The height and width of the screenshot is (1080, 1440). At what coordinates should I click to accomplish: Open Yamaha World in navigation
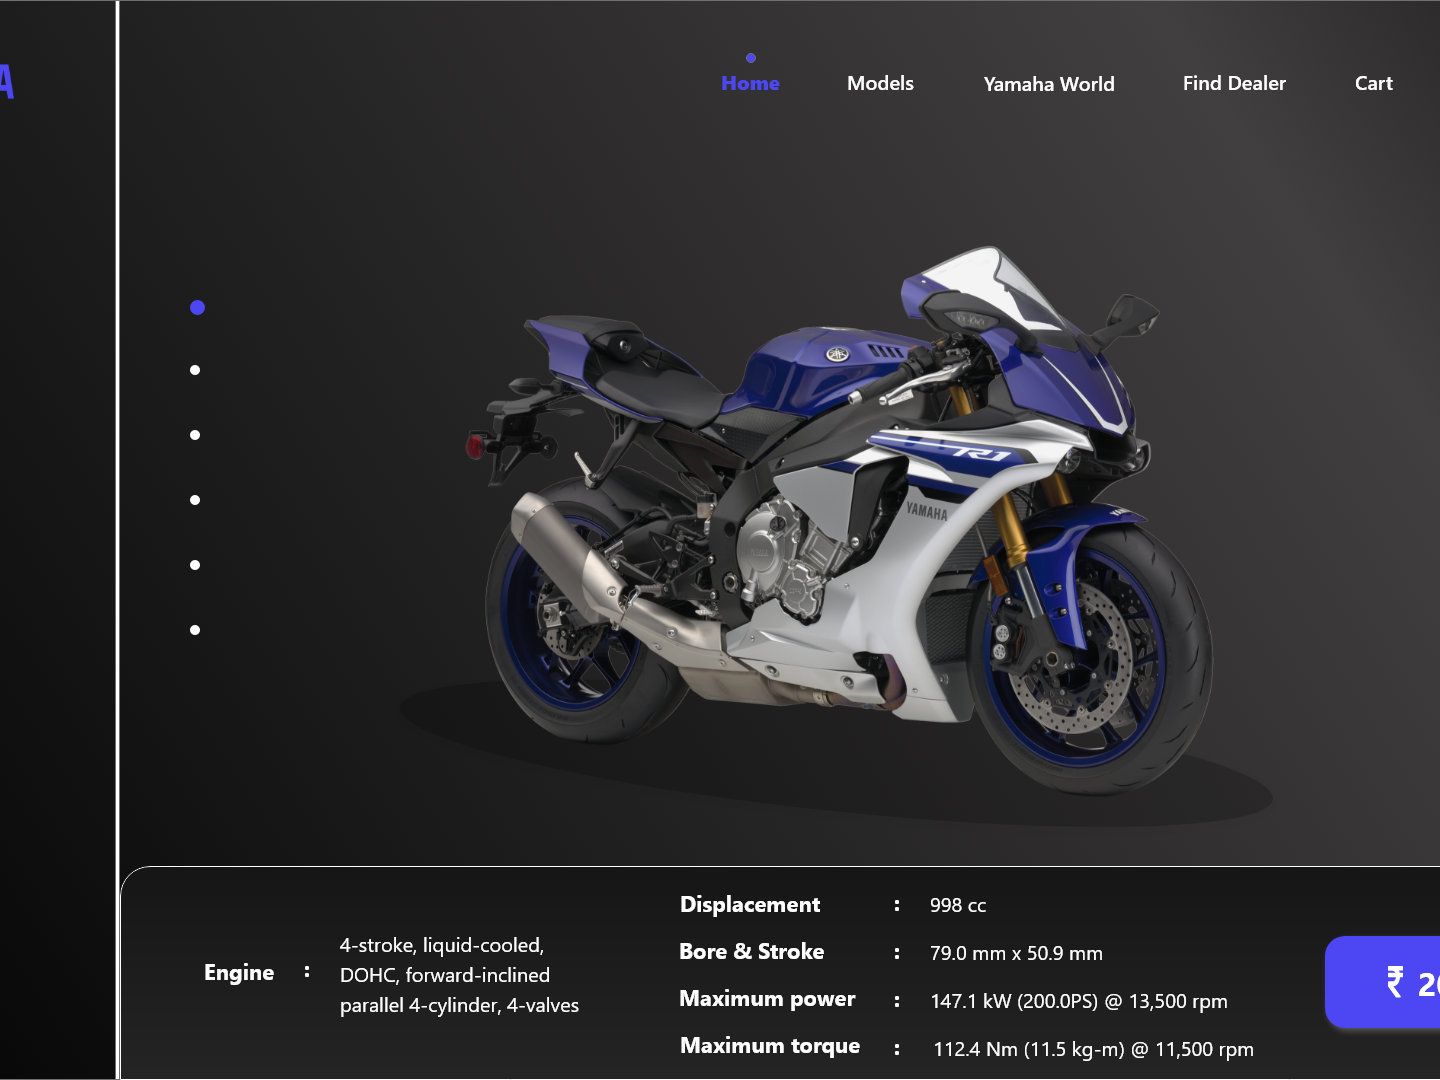coord(1049,84)
